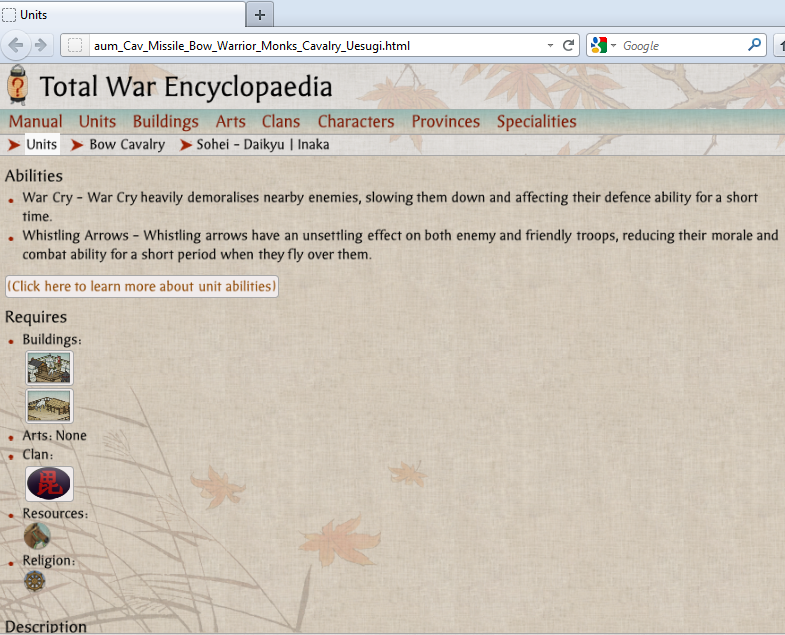Click the Whistling Arrows ability text

coord(400,245)
